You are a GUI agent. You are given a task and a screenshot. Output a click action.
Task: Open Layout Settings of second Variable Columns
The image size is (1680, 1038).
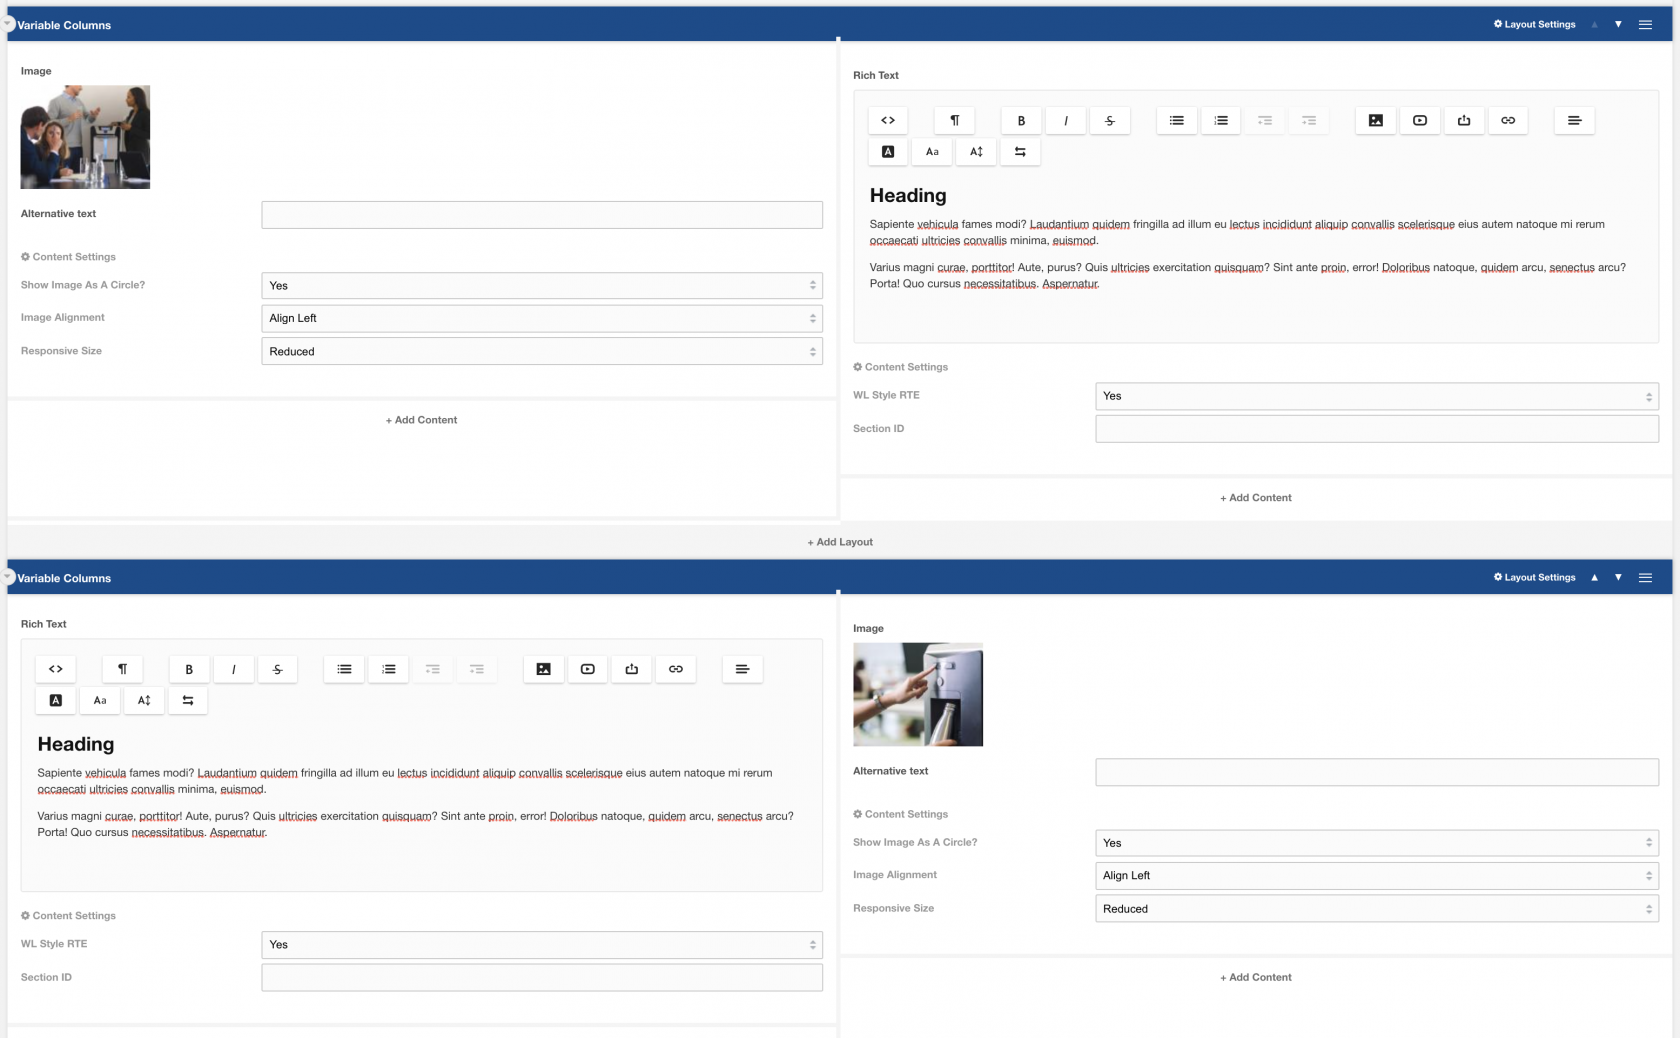(x=1534, y=577)
